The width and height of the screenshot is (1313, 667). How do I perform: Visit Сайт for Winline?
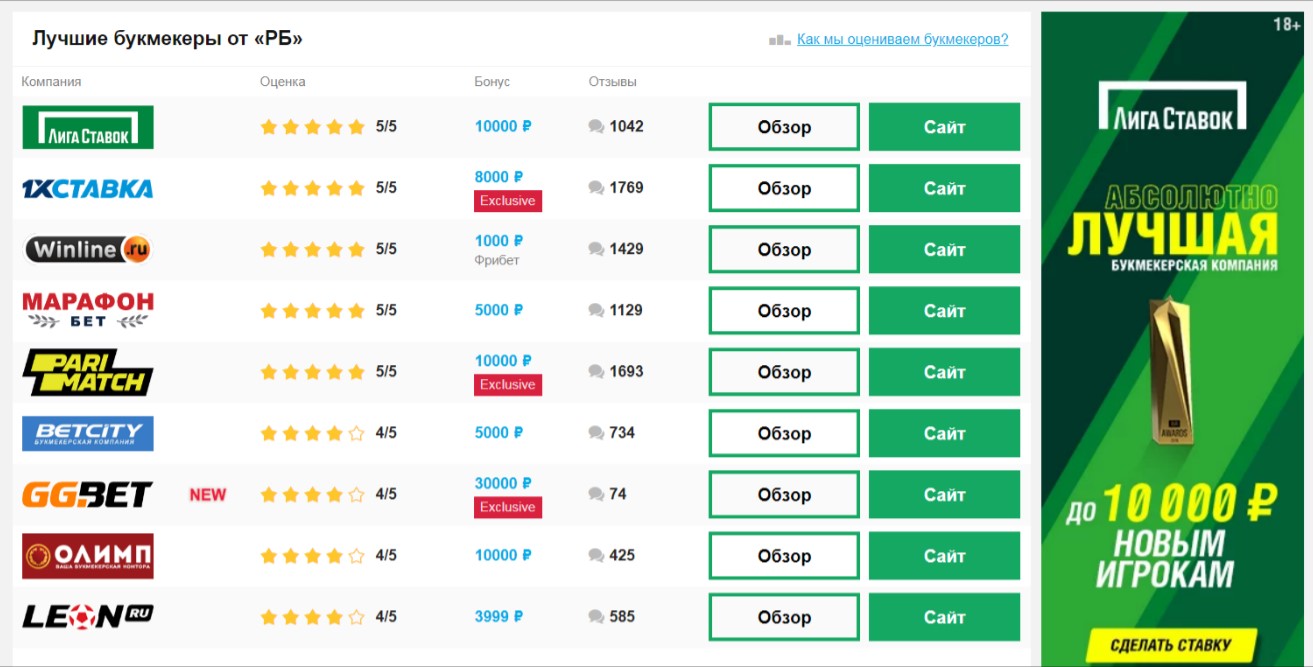tap(944, 249)
